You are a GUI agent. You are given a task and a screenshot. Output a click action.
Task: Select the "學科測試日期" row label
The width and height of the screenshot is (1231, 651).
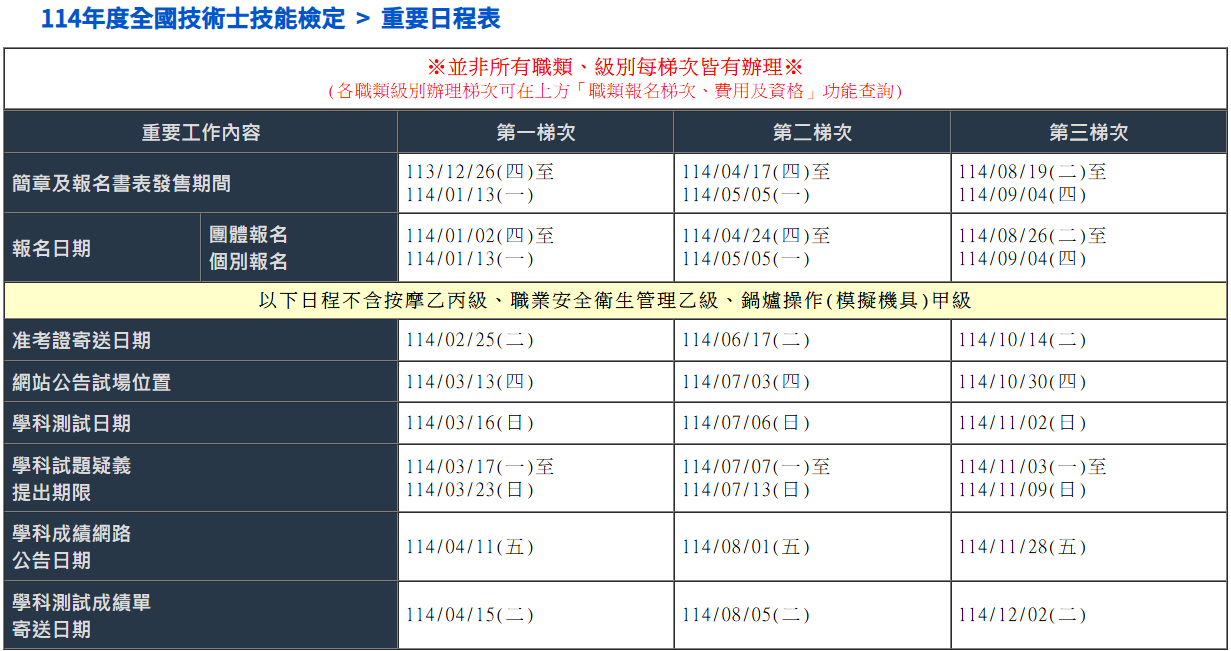(x=71, y=423)
